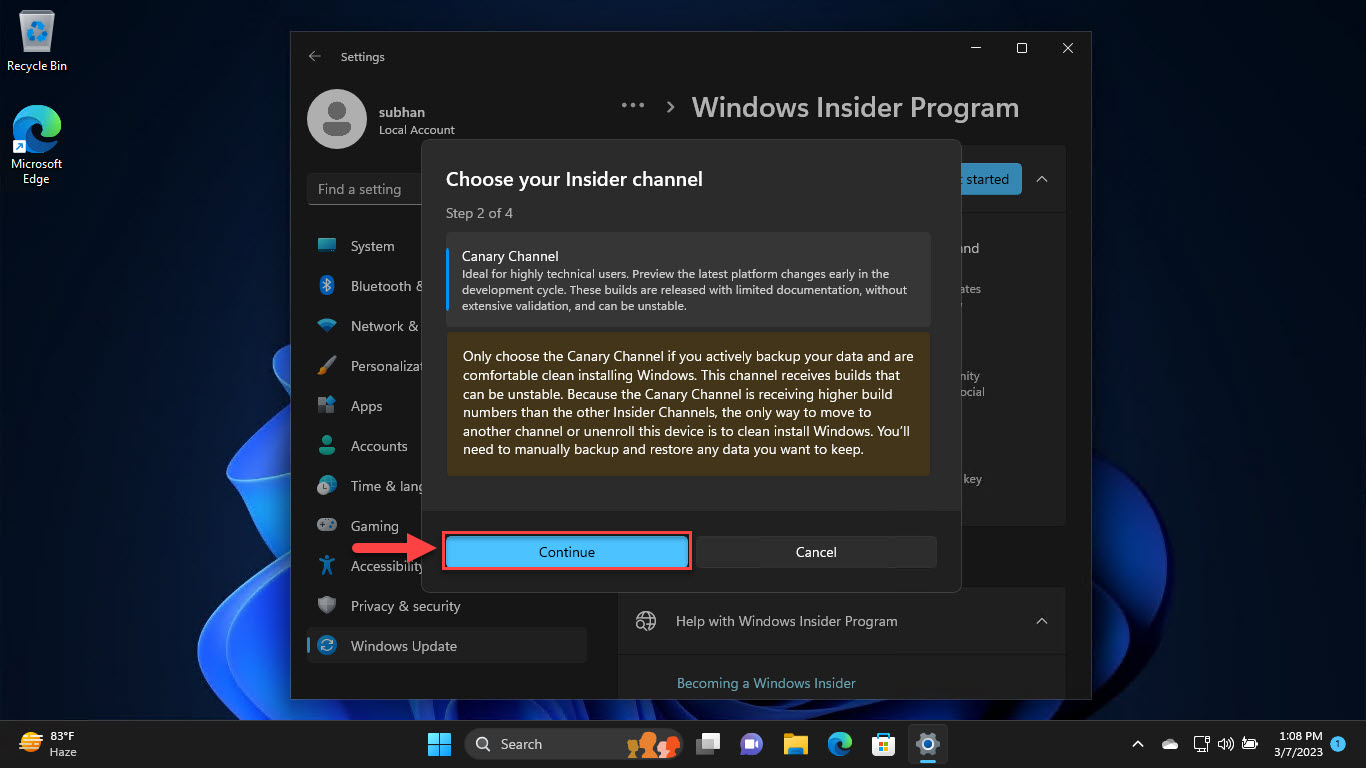Collapse the Get started section chevron
The width and height of the screenshot is (1366, 768).
1042,178
